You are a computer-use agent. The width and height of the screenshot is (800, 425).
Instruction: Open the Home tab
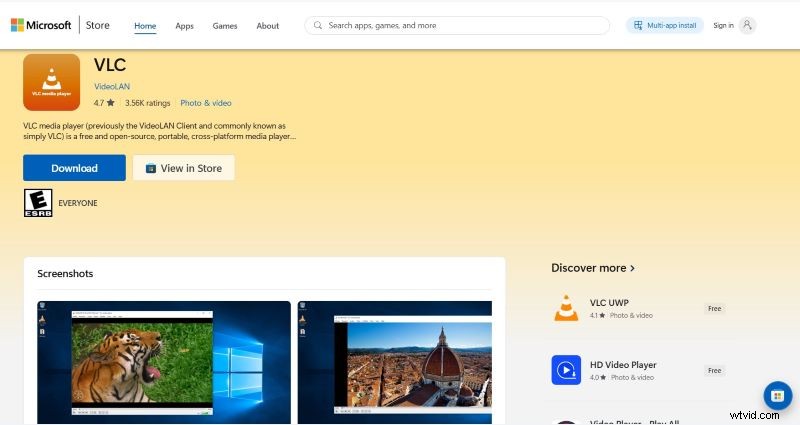145,25
